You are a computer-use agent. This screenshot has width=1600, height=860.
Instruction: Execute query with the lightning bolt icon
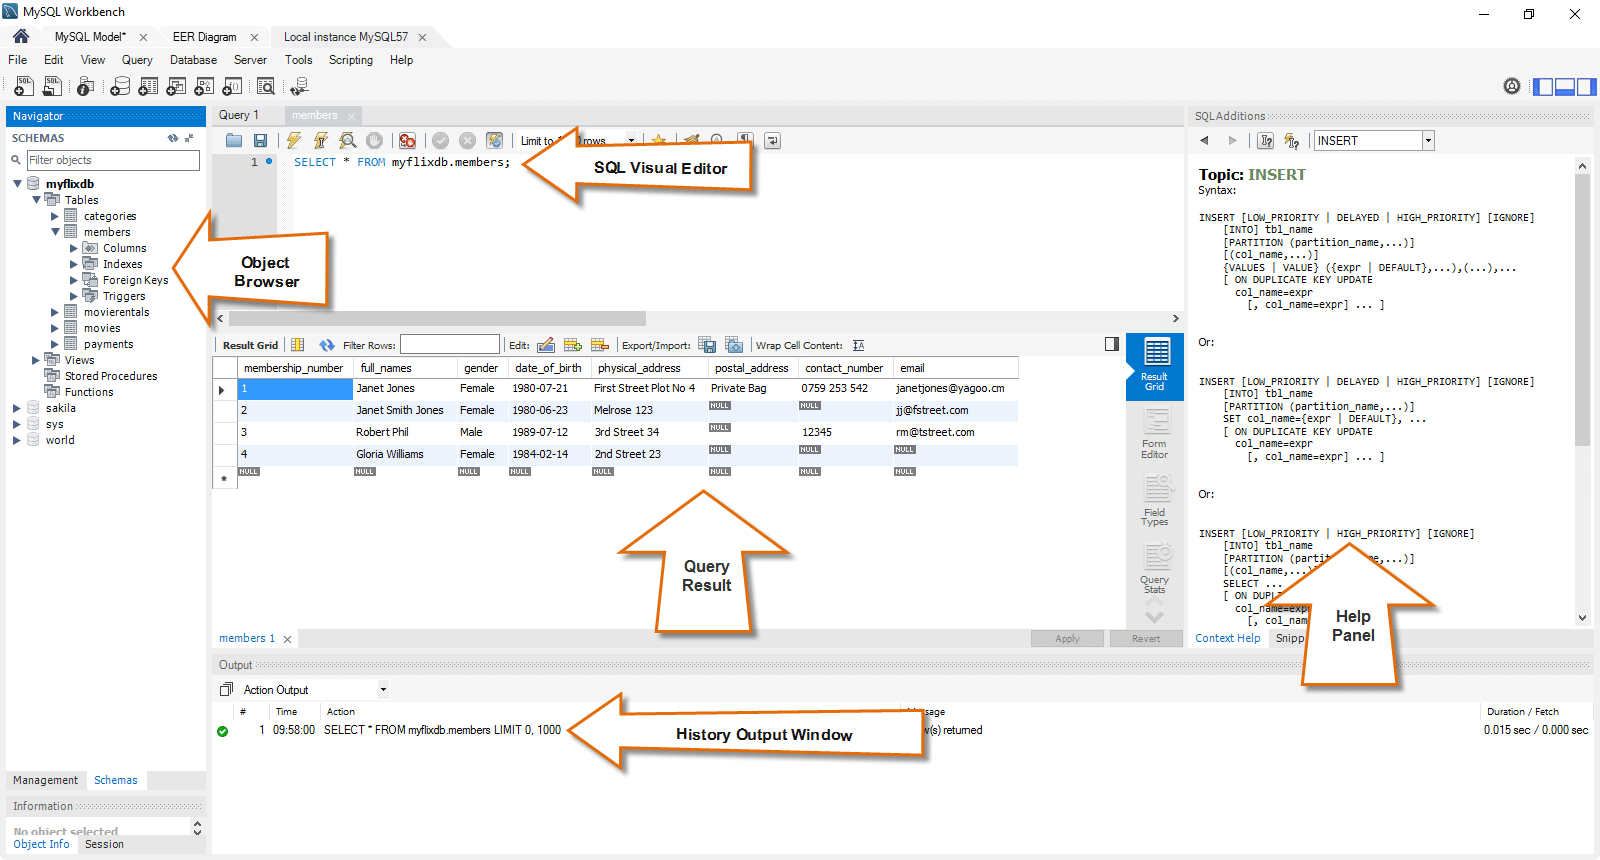[x=294, y=141]
